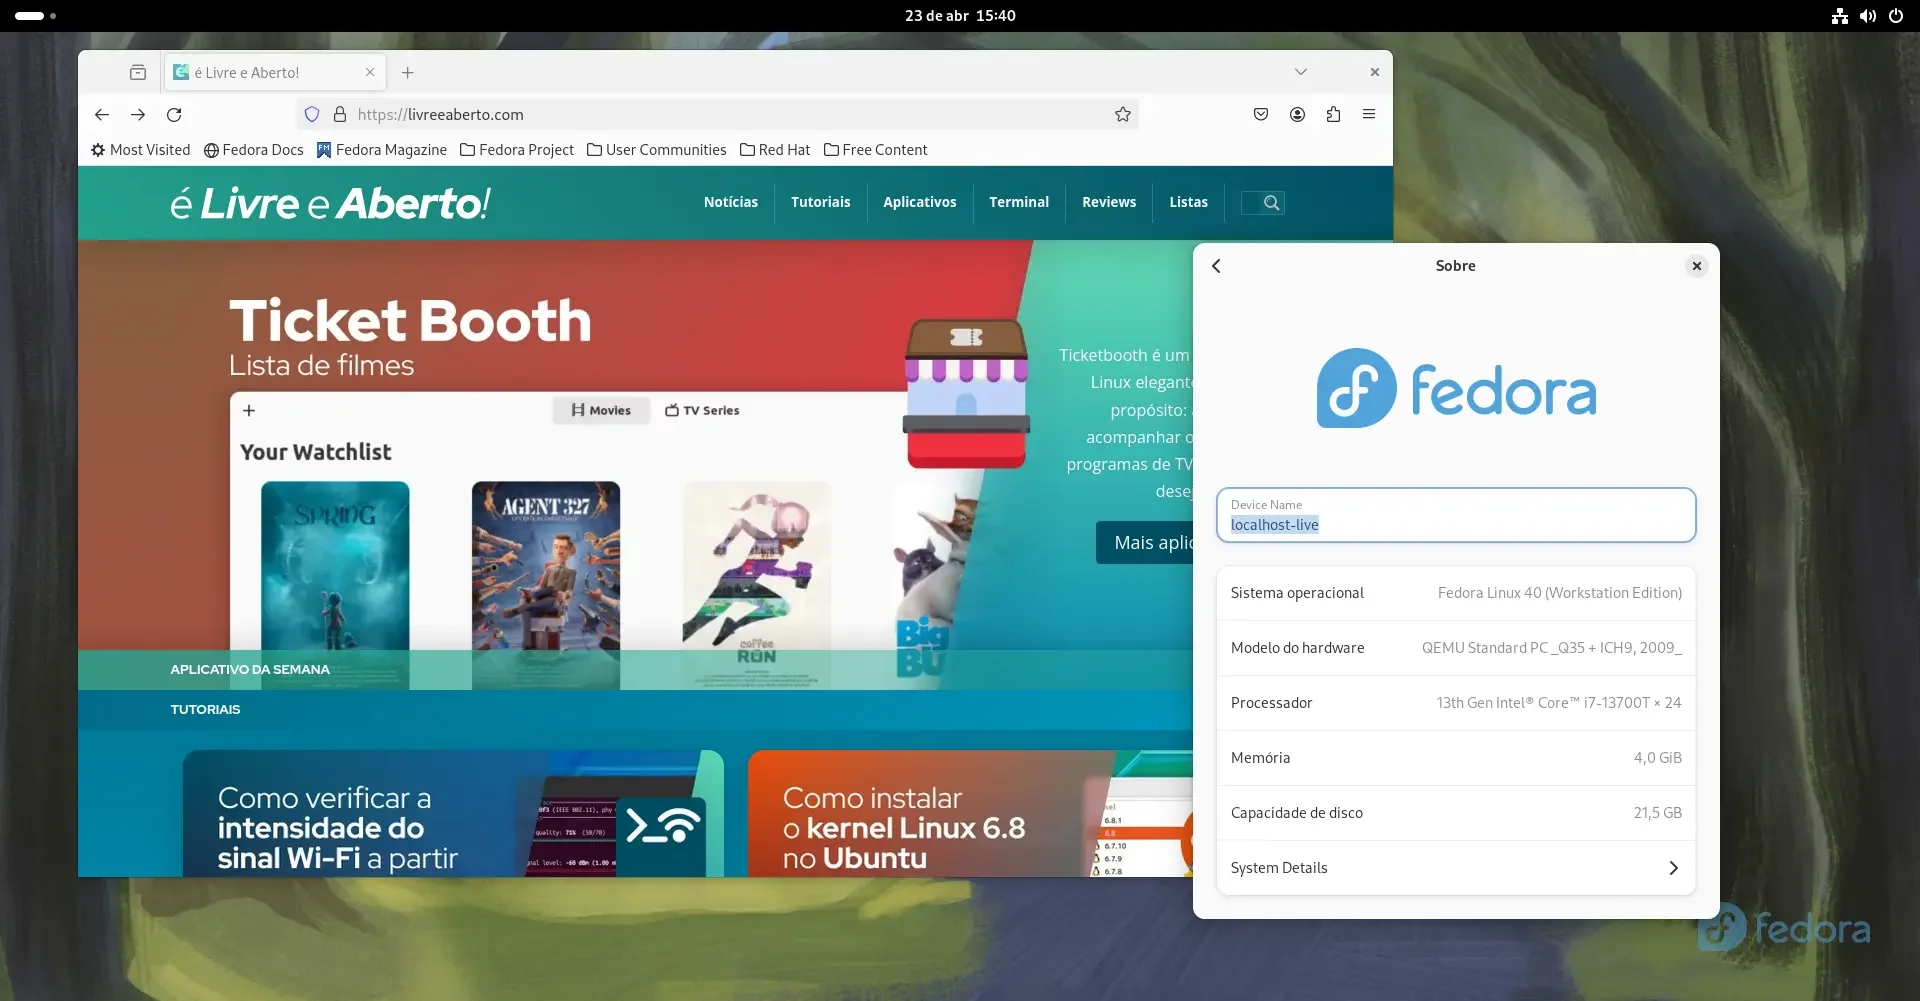The image size is (1920, 1001).
Task: Click Capacidade de disco row
Action: pos(1456,813)
